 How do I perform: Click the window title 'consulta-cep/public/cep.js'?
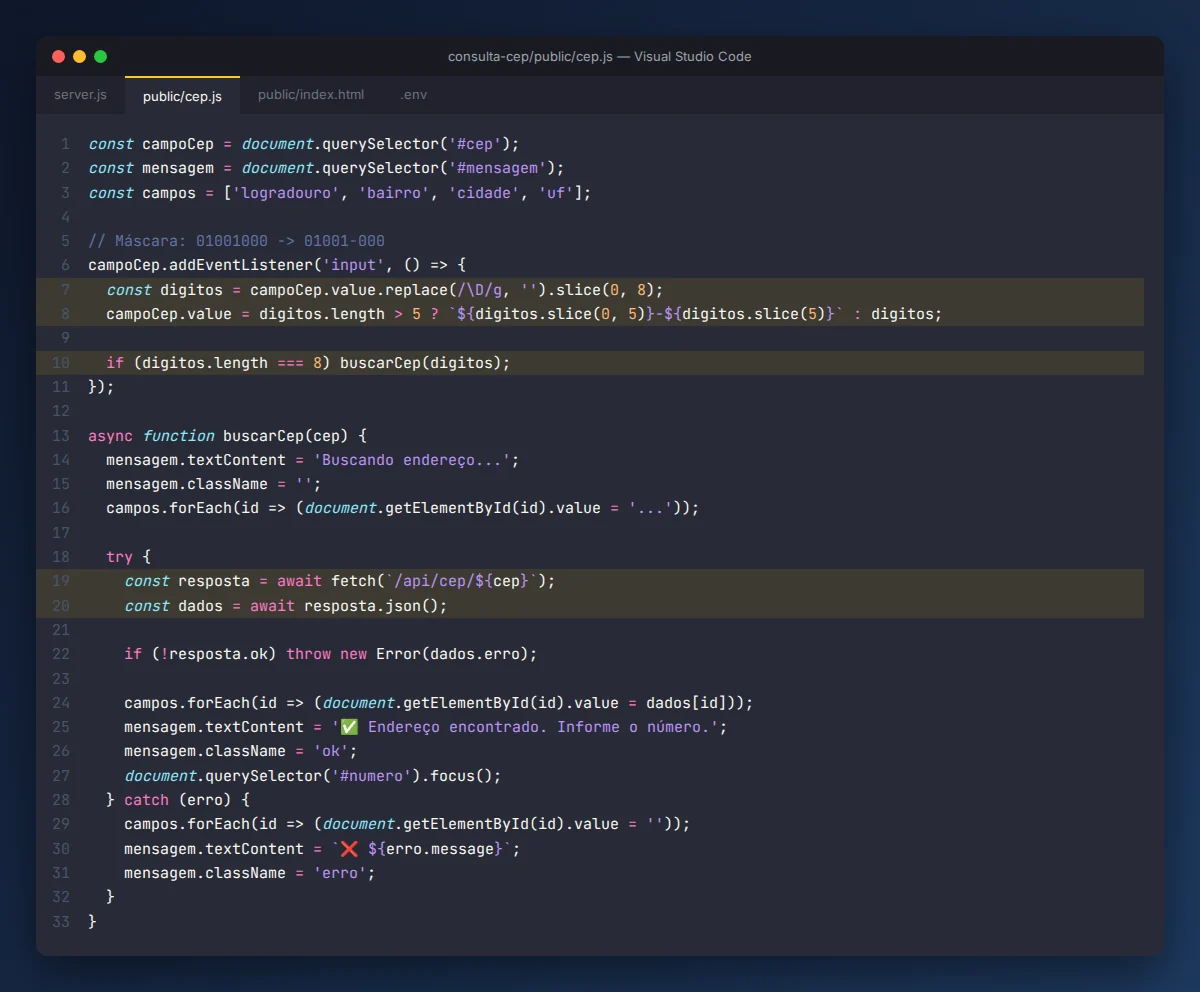click(x=530, y=57)
